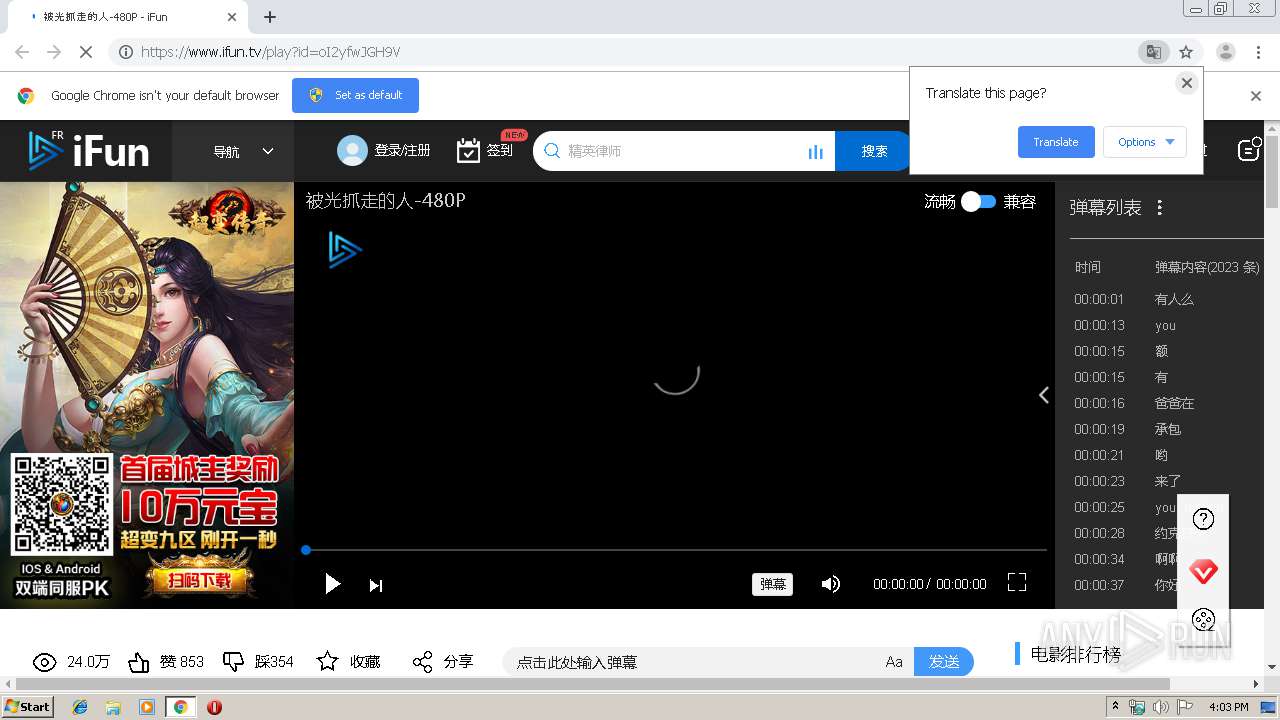
Task: Click the user avatar icon
Action: 352,151
